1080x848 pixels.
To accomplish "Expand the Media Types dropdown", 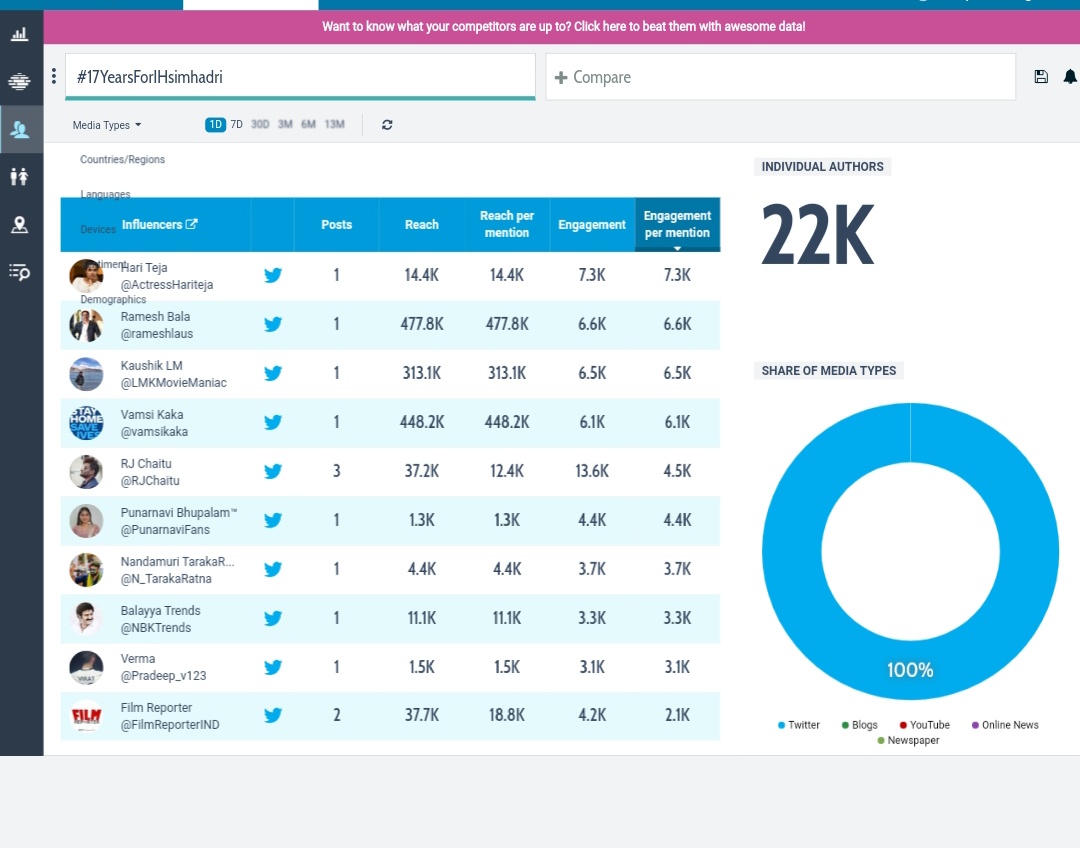I will 107,125.
